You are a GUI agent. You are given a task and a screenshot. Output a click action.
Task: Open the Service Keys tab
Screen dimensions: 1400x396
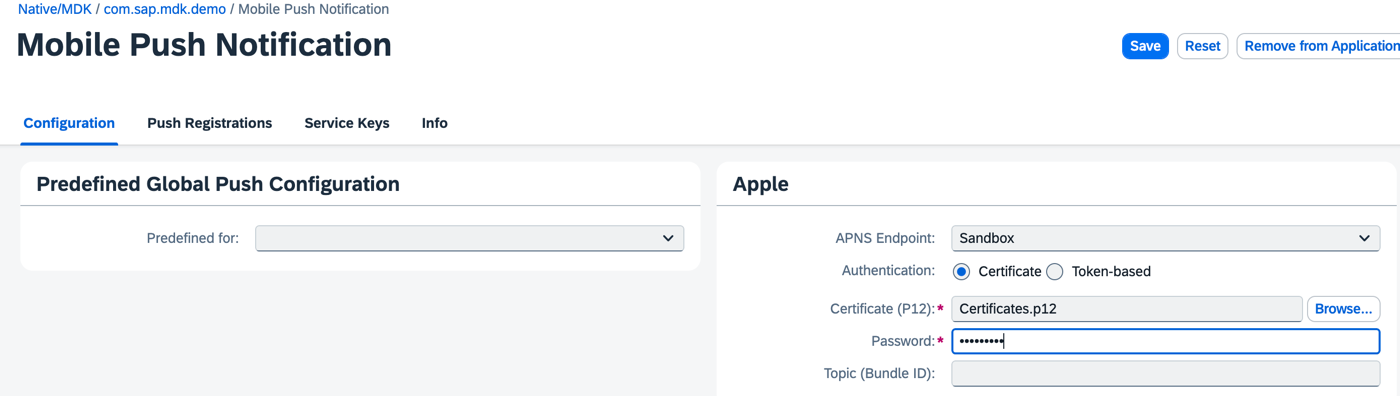[x=347, y=123]
